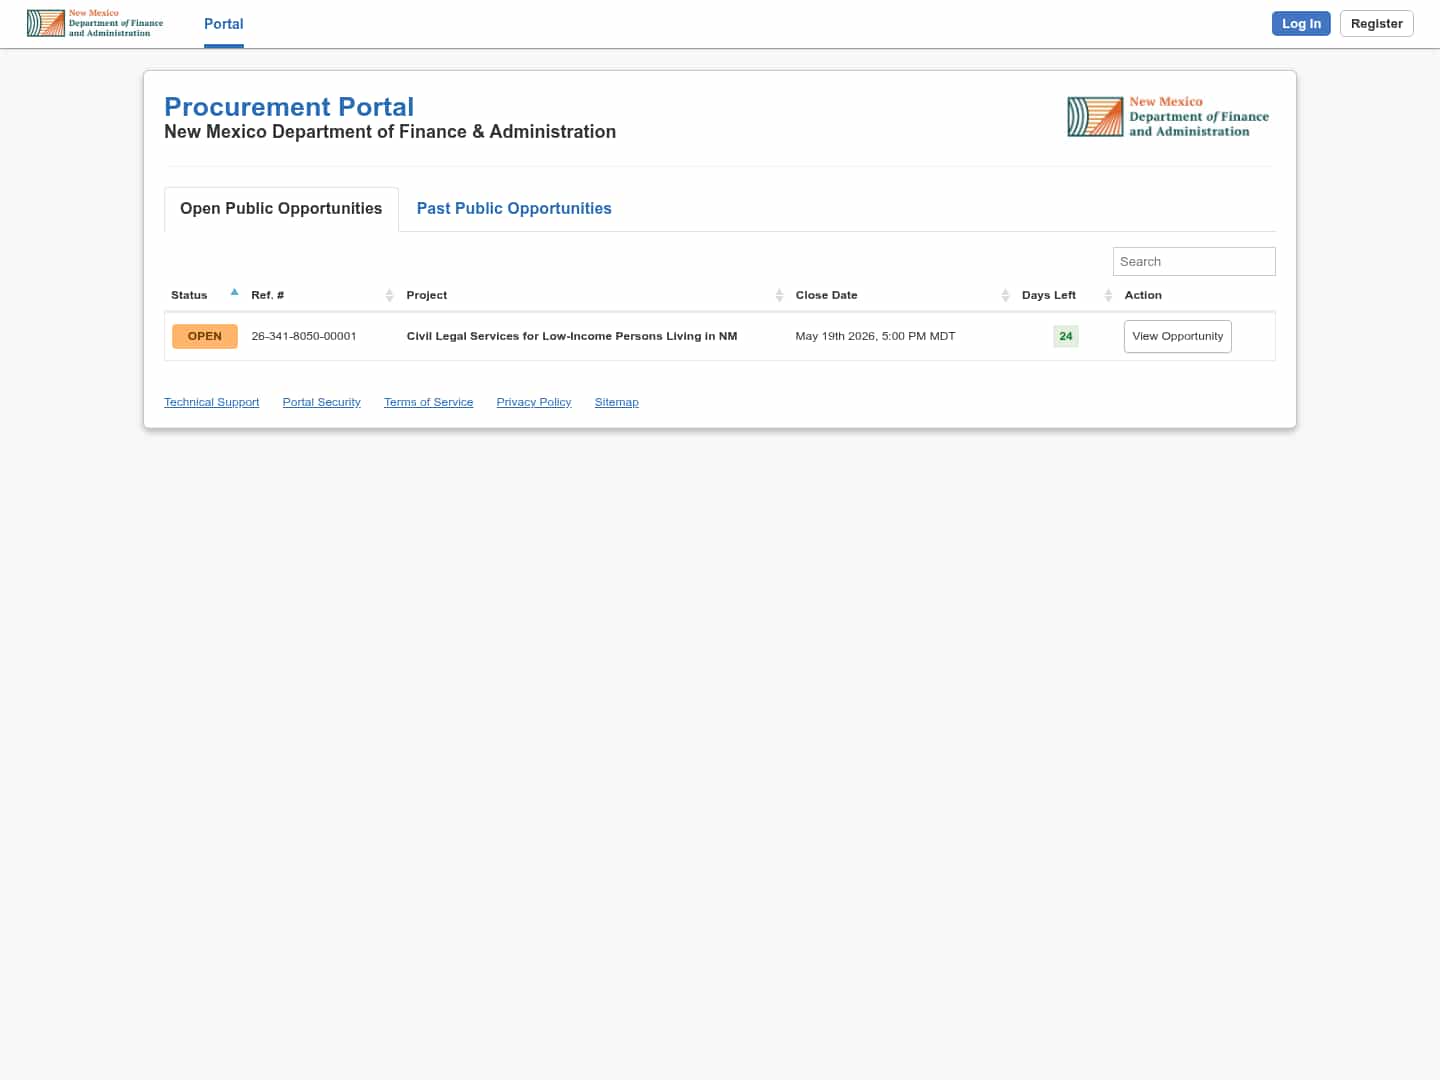View the Privacy Policy

pos(533,402)
